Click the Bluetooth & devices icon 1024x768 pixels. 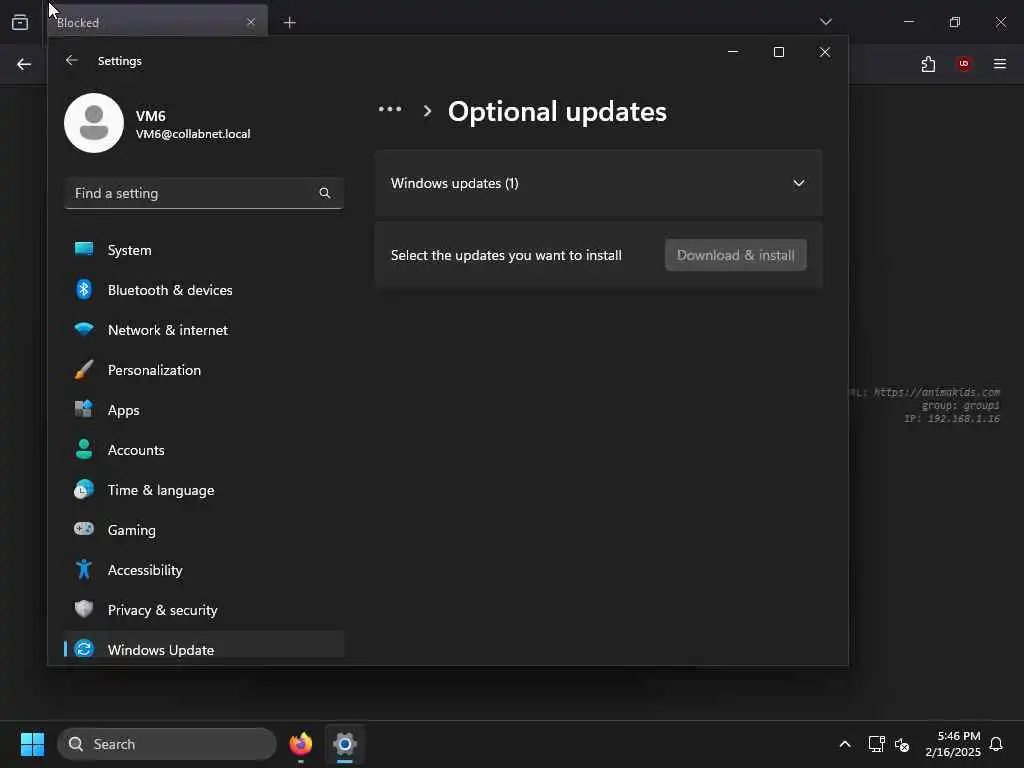[x=84, y=289]
